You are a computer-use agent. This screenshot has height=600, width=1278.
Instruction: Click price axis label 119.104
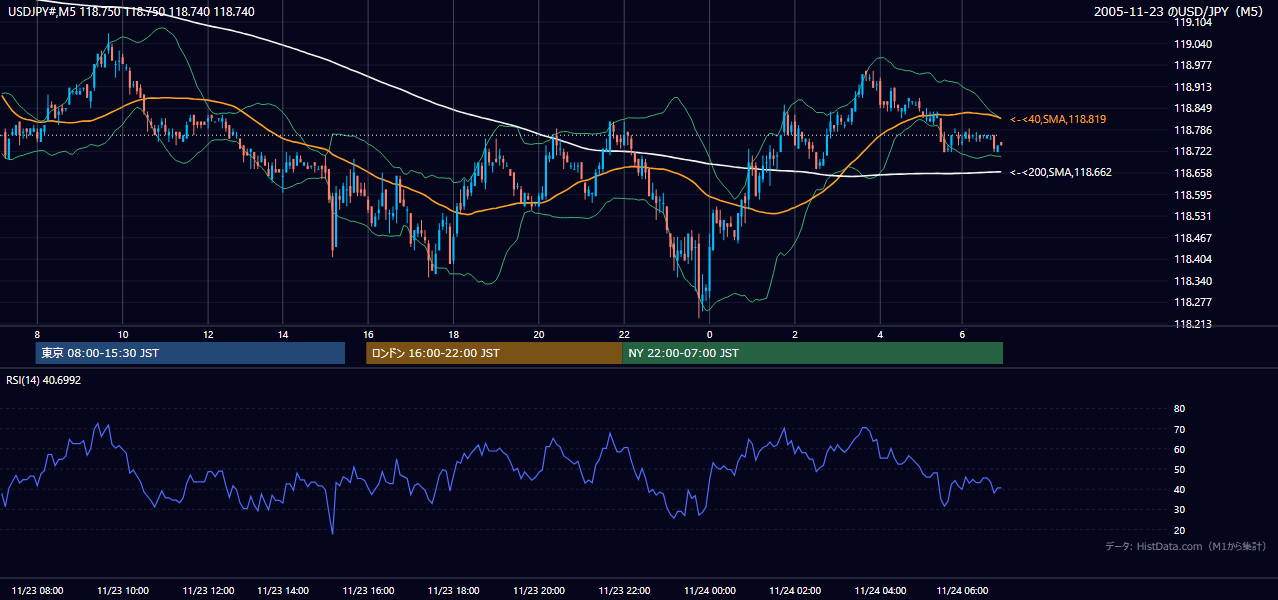(x=1192, y=22)
